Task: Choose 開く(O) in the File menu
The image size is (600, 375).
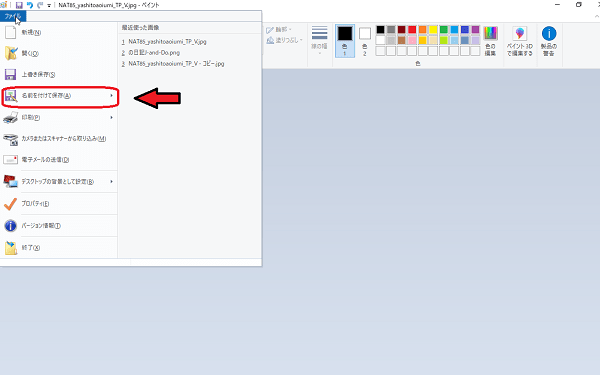Action: (59, 54)
